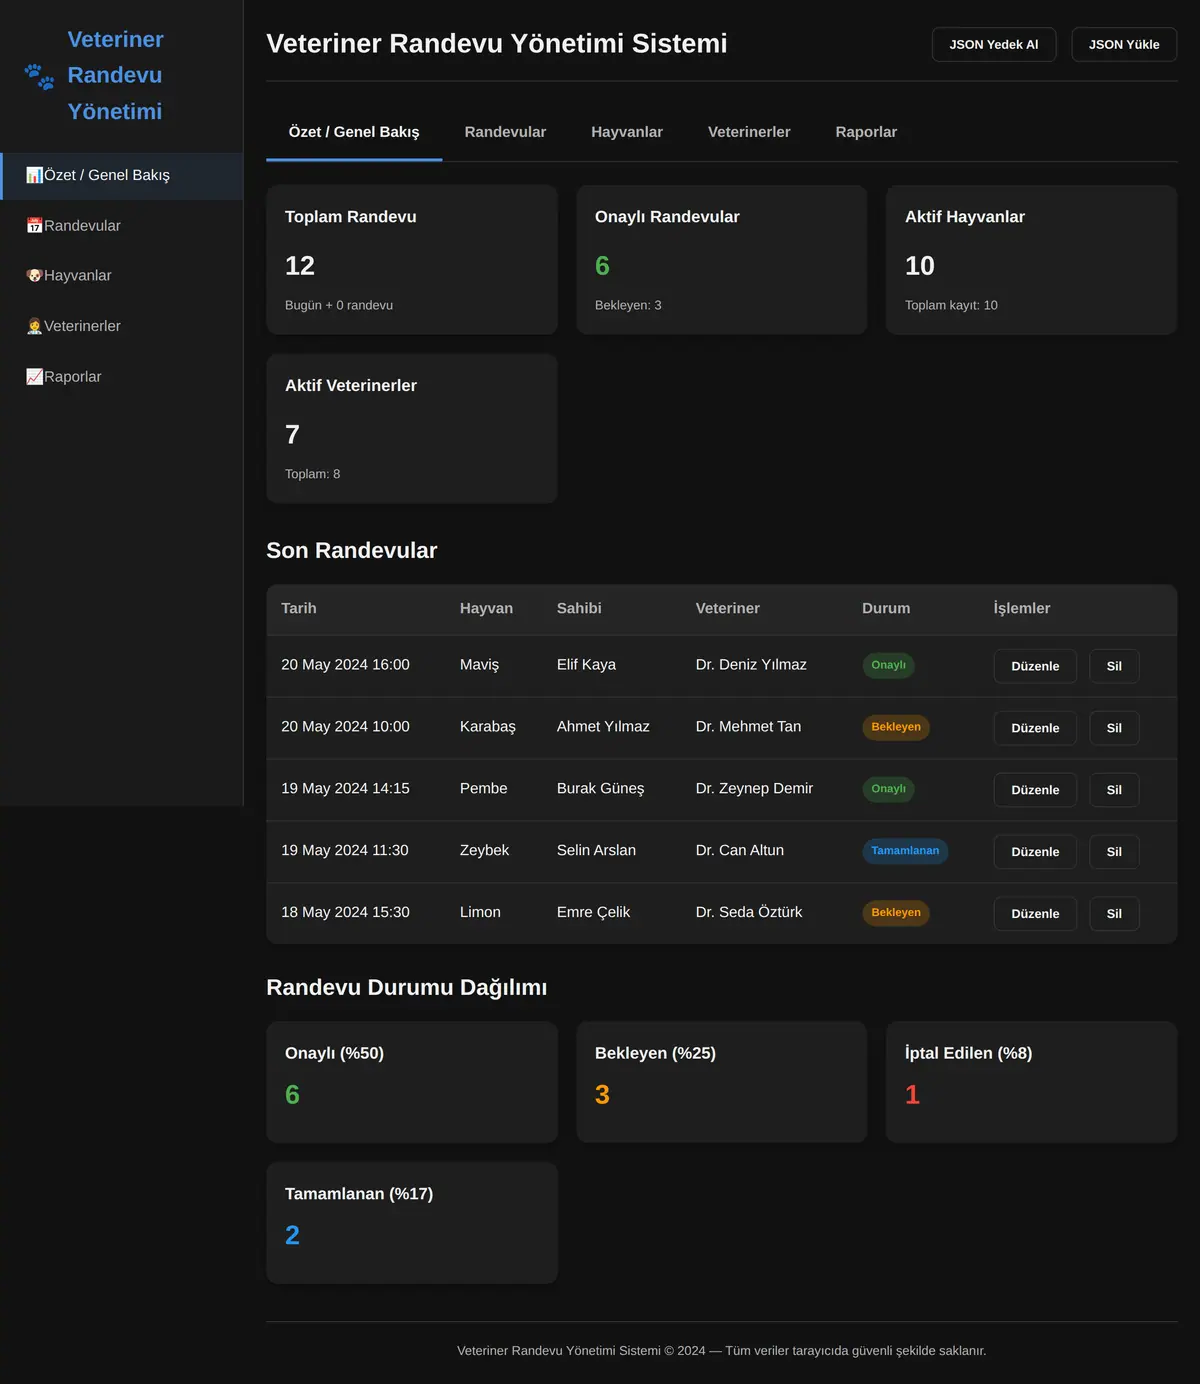The height and width of the screenshot is (1384, 1200).
Task: Select the Veterinerler tab
Action: 749,132
